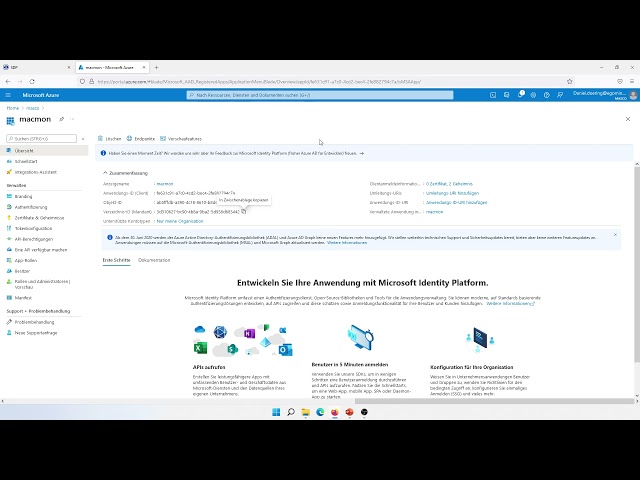The height and width of the screenshot is (480, 640).
Task: Focus the sidebar Suchen field
Action: pyautogui.click(x=42, y=139)
